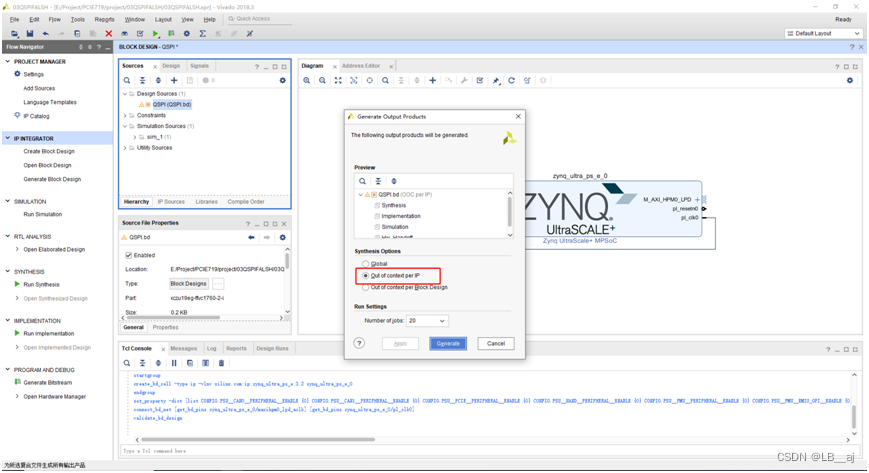Click the green Run play toolbar icon
The image size is (869, 473).
point(156,34)
